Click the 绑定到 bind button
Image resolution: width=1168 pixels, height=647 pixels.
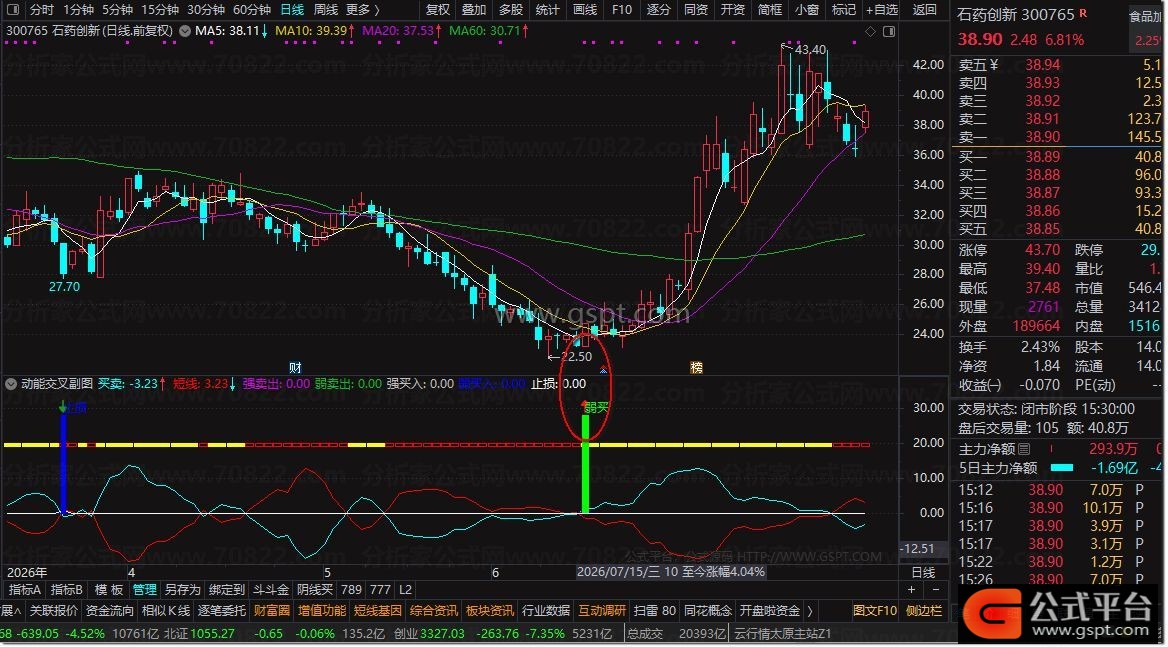point(226,590)
